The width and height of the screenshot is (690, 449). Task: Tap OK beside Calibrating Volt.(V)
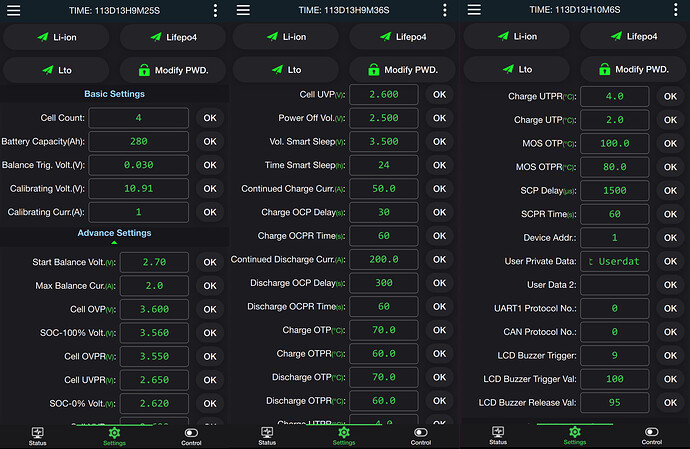tap(210, 189)
